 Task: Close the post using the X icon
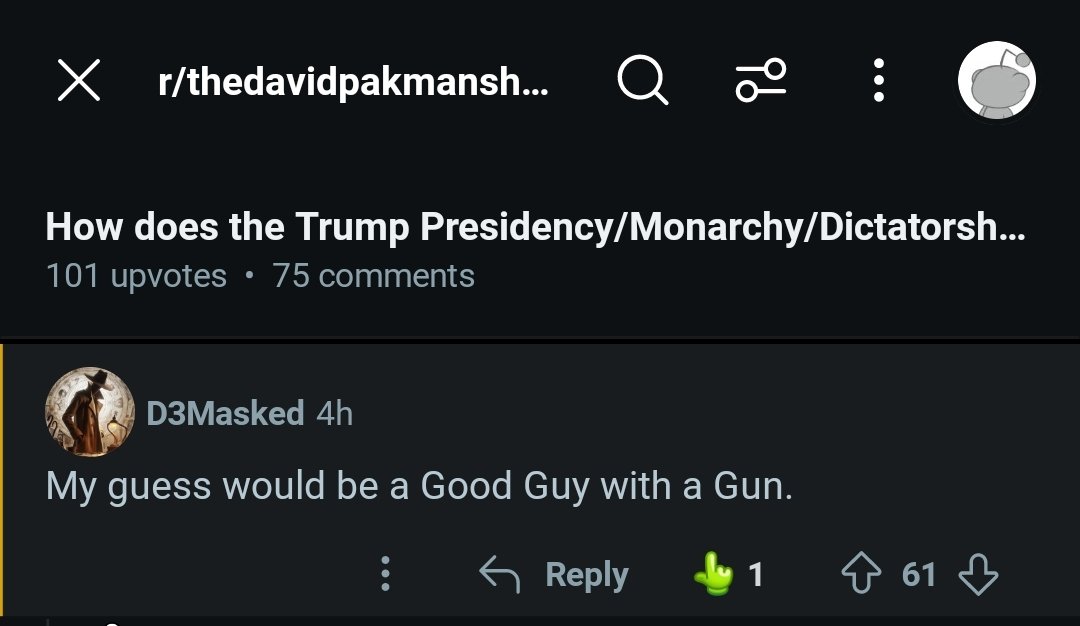click(x=79, y=81)
